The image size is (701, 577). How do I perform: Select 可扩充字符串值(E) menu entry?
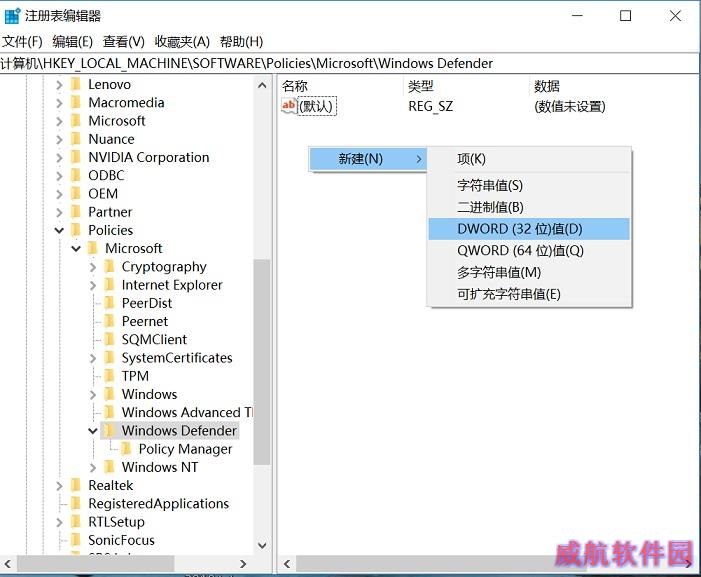pos(529,295)
